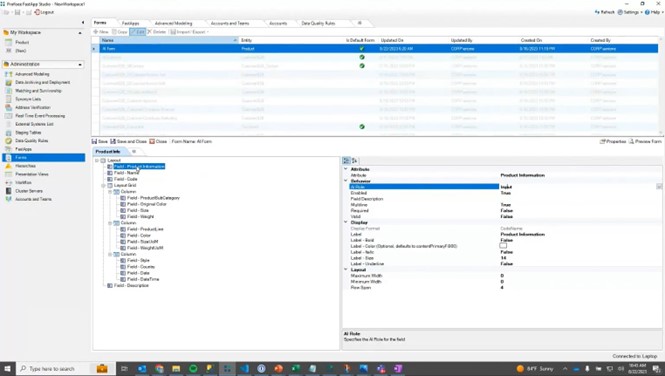Switch to the Advanced Modeling tab
665x376 pixels.
point(173,23)
